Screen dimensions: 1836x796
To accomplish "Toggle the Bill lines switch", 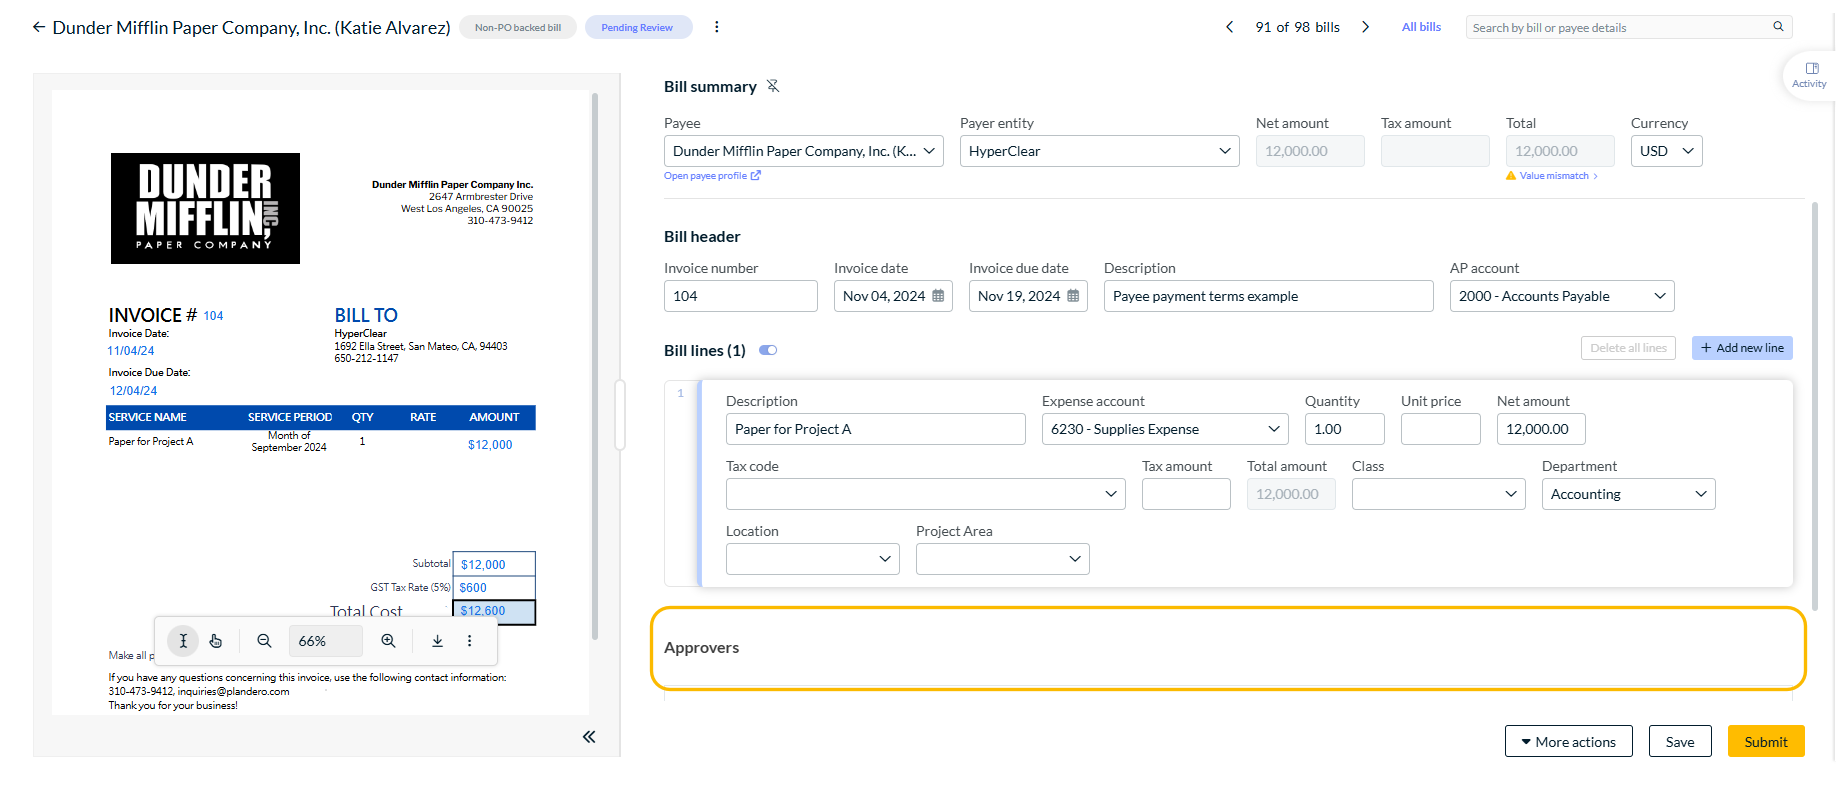I will coord(768,350).
